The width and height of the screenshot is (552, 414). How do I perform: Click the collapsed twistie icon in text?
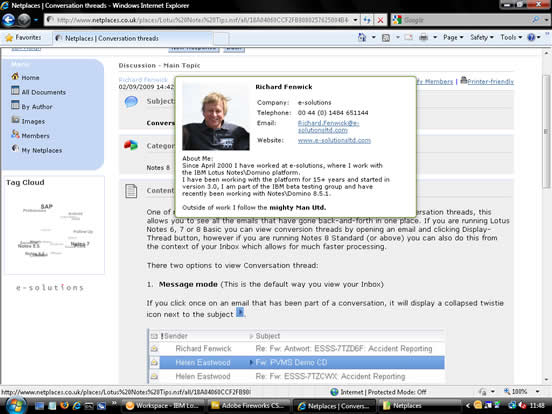pyautogui.click(x=239, y=312)
